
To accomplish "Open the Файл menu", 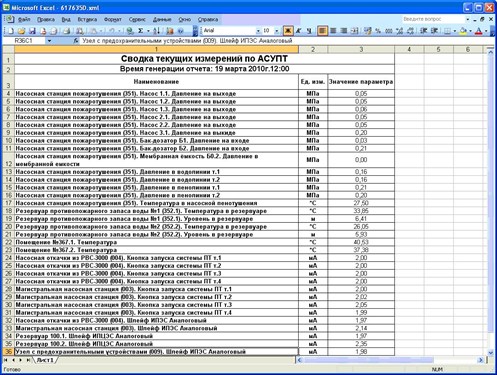I will coord(24,19).
